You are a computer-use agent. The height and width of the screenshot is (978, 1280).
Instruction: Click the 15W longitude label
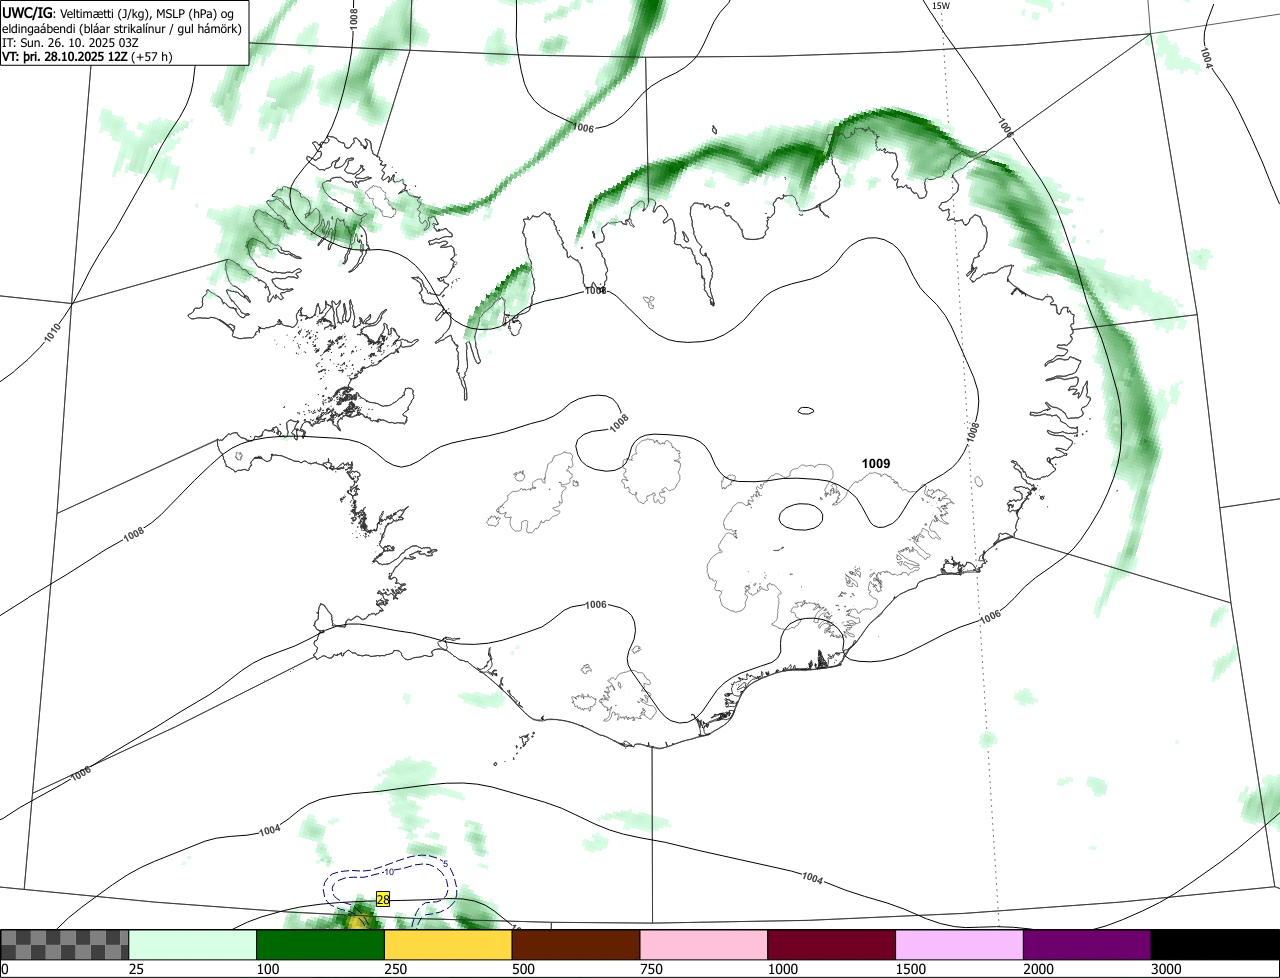940,6
